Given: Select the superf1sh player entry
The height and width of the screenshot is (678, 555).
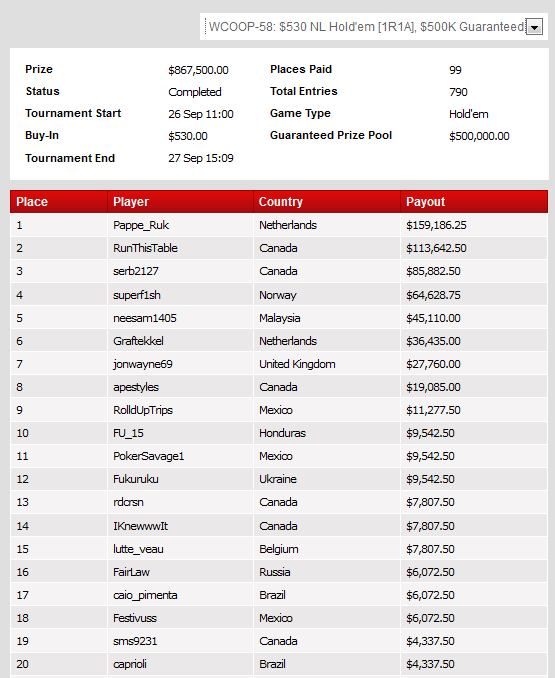Looking at the screenshot, I should (137, 295).
